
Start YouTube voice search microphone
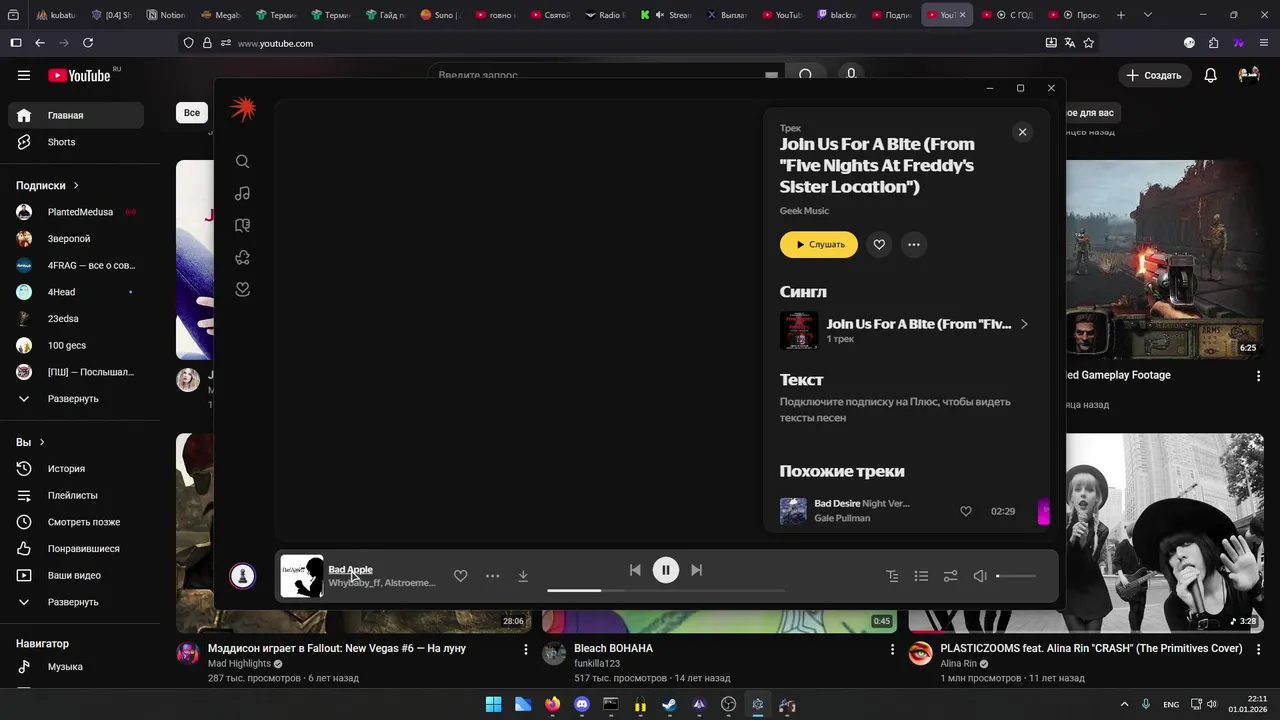[x=851, y=74]
